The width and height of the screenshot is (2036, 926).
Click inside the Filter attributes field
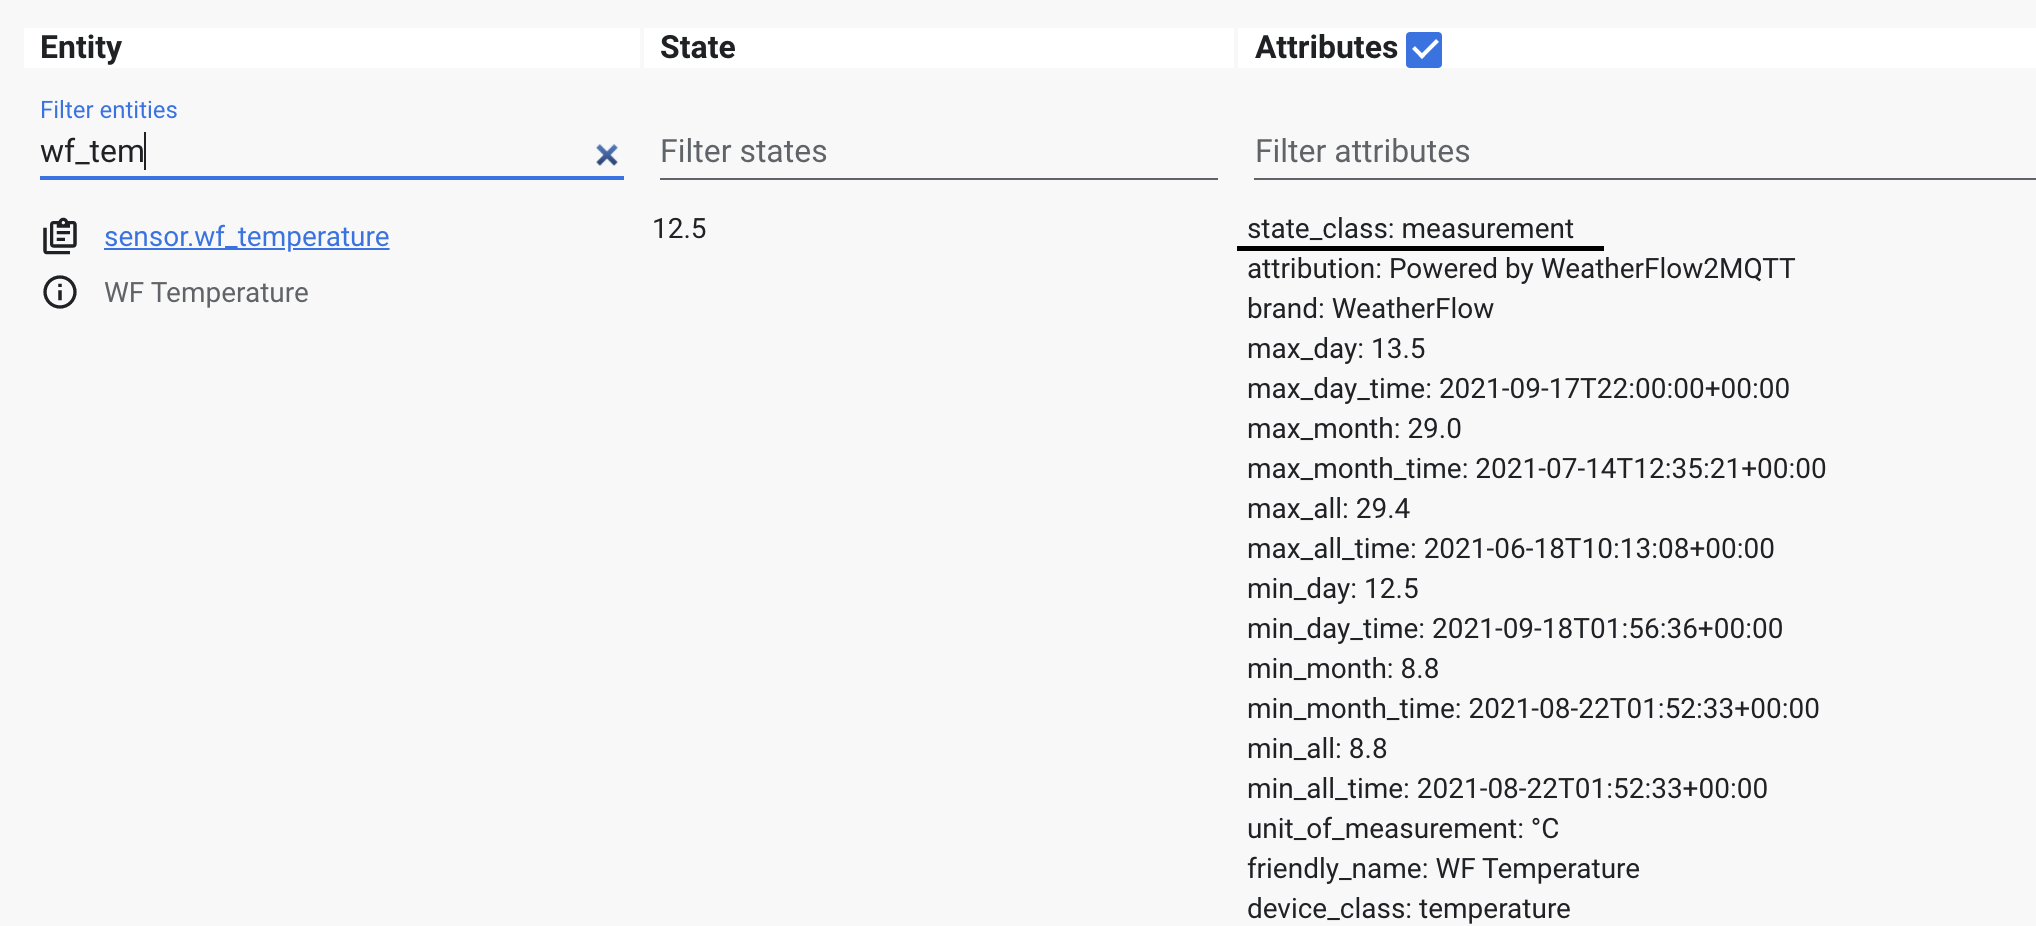tap(1640, 151)
